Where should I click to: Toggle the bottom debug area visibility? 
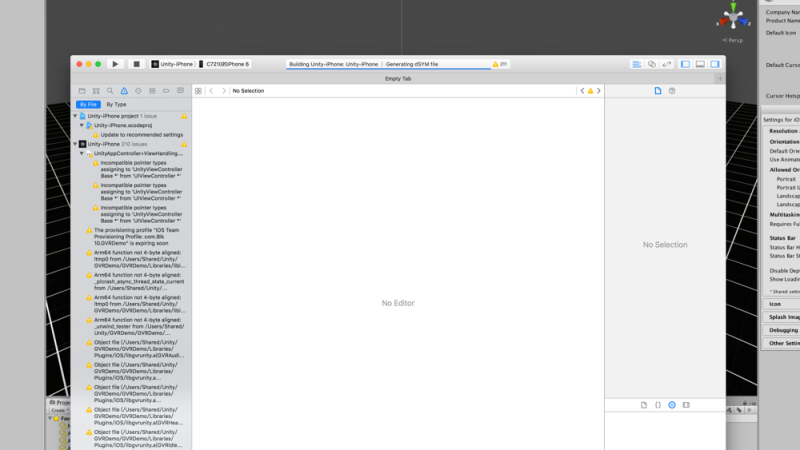(x=700, y=64)
